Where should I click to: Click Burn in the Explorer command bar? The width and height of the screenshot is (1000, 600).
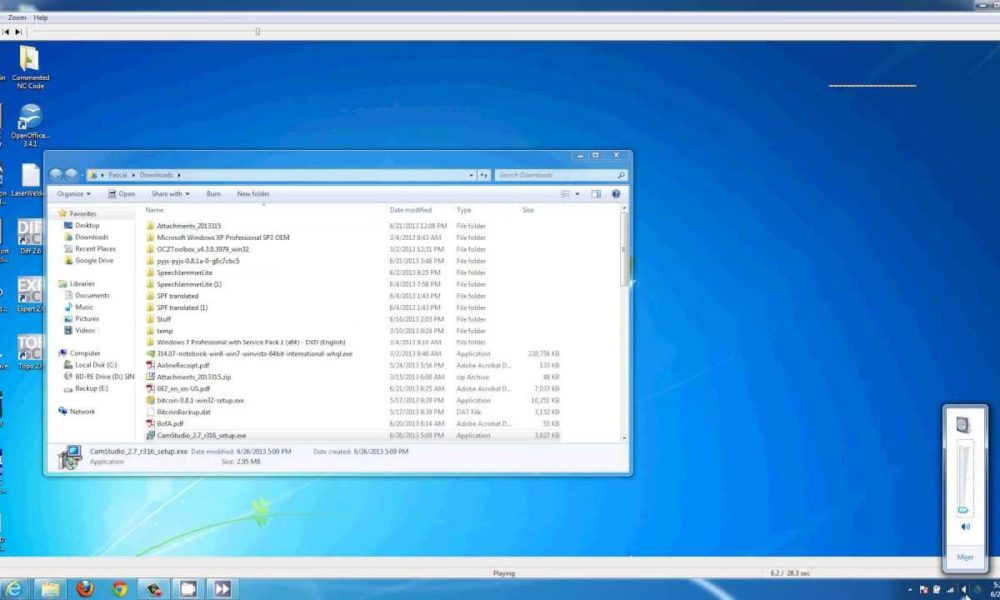[211, 193]
